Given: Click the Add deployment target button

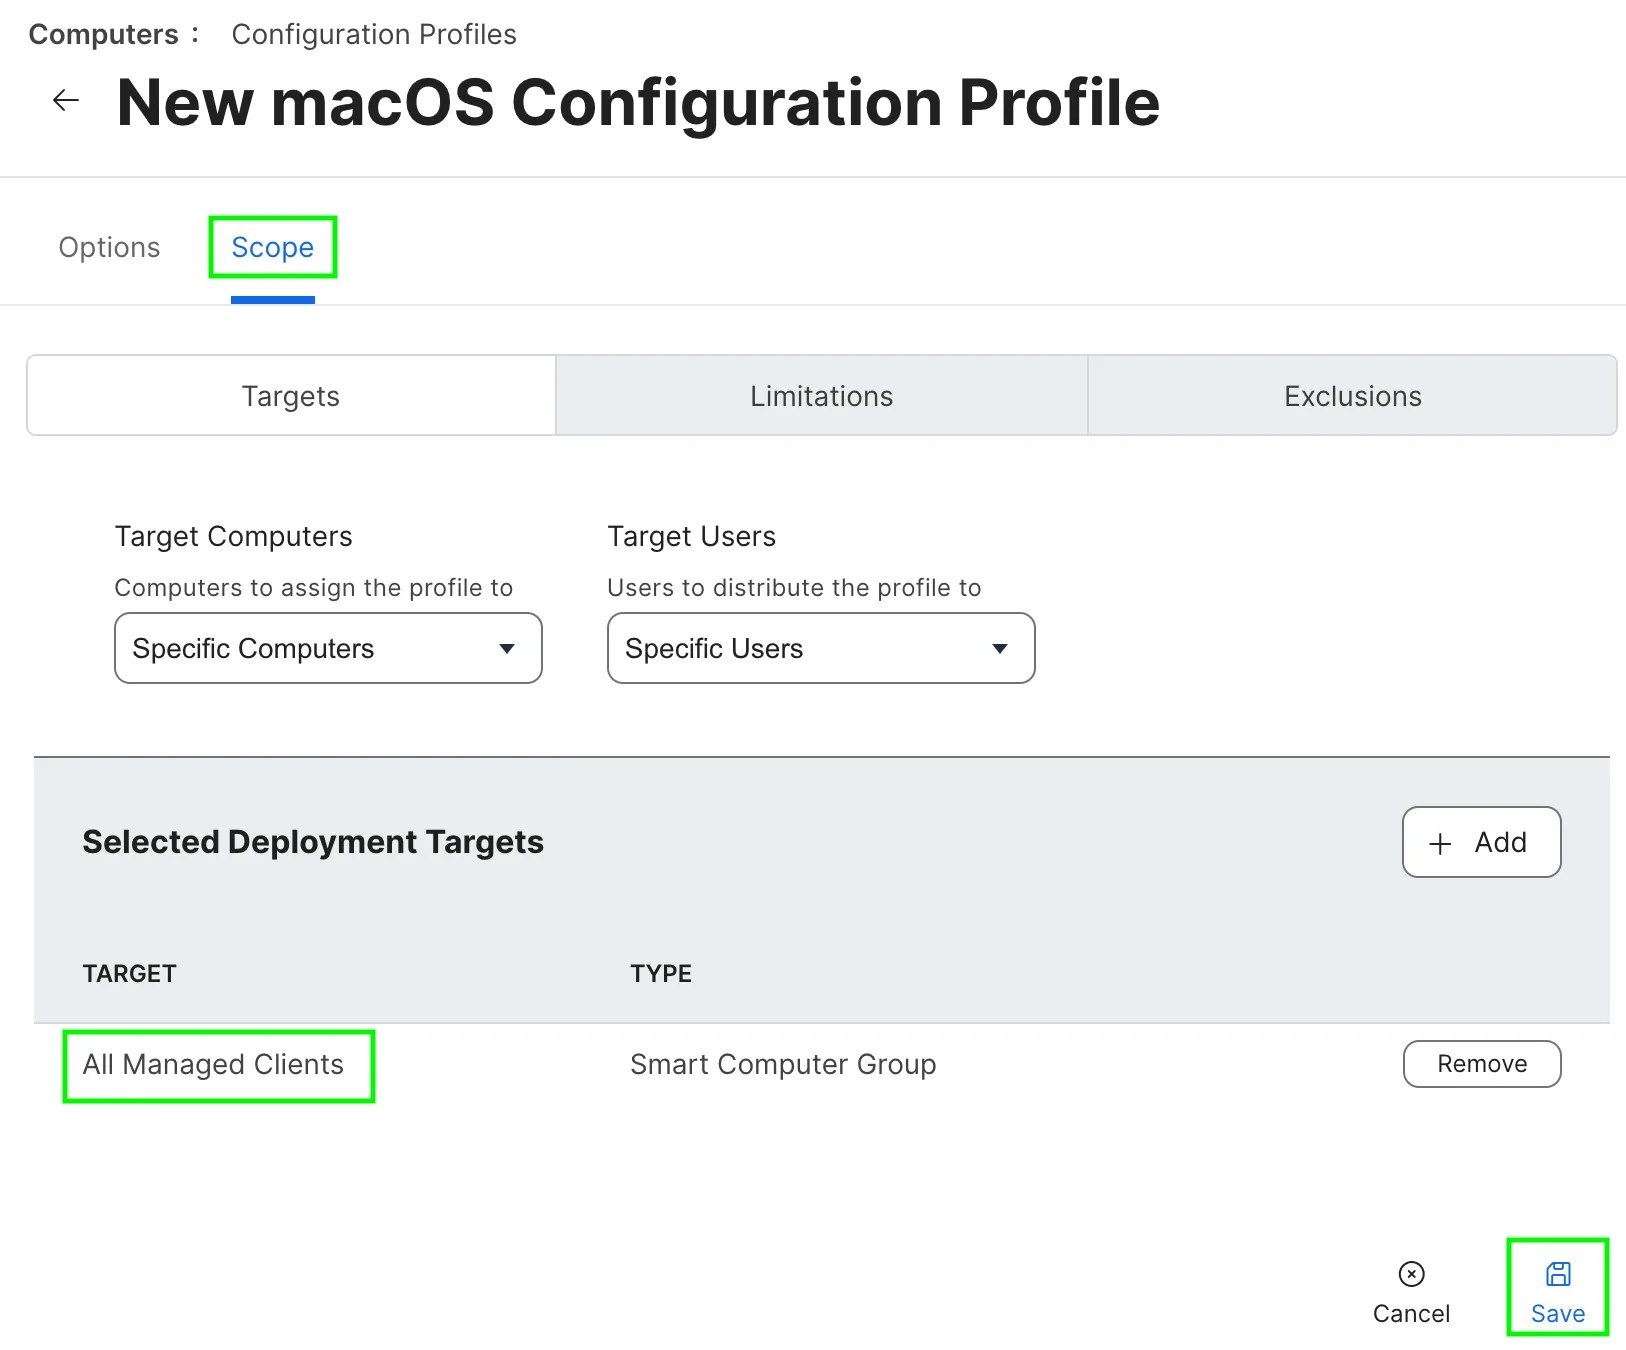Looking at the screenshot, I should coord(1481,842).
